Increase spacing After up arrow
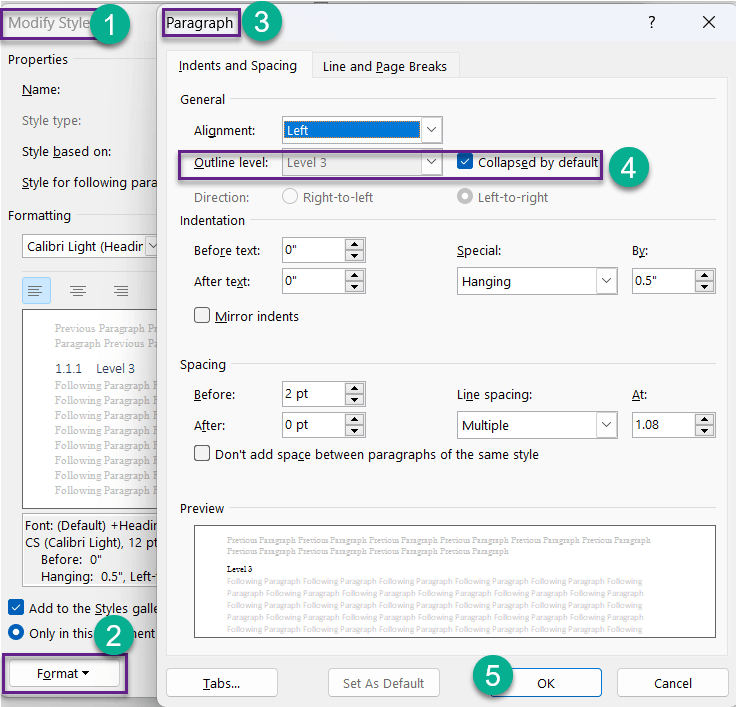Image resolution: width=736 pixels, height=707 pixels. [354, 419]
